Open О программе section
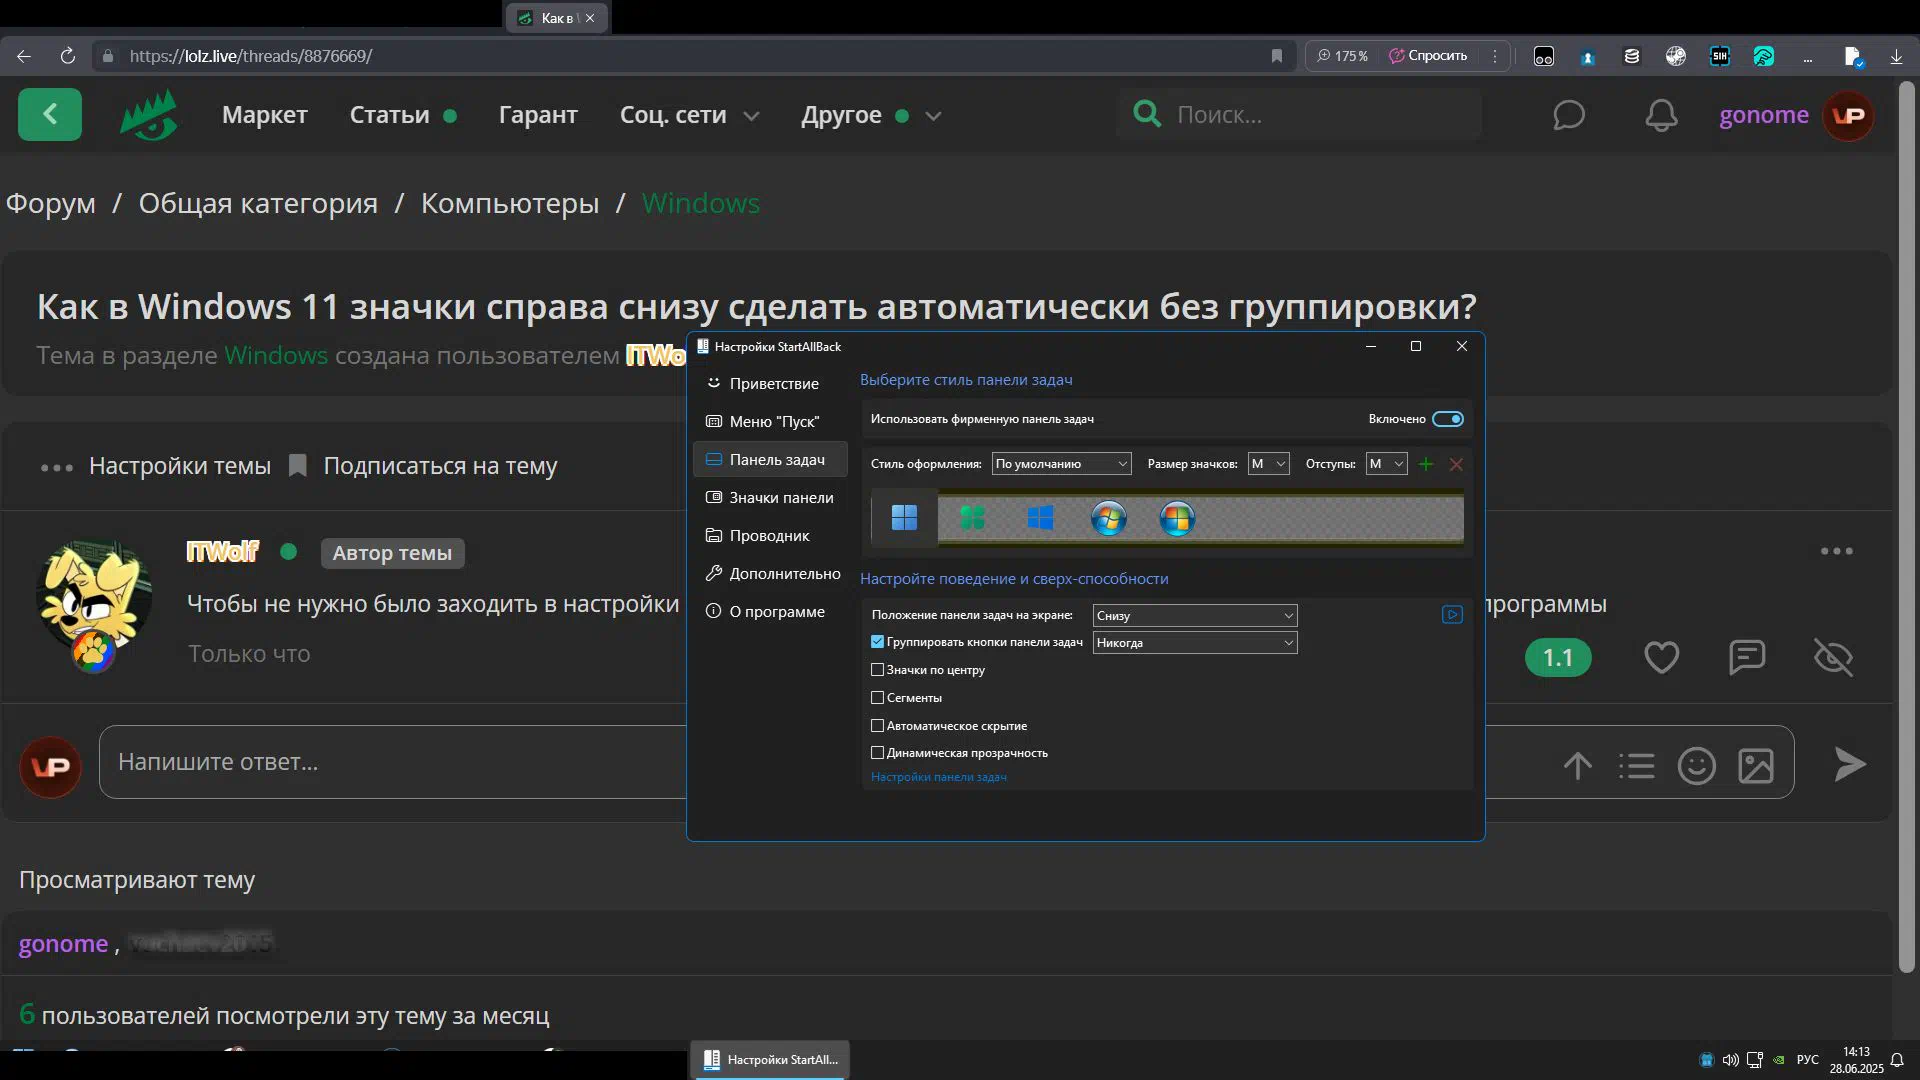This screenshot has width=1920, height=1080. pyautogui.click(x=770, y=611)
